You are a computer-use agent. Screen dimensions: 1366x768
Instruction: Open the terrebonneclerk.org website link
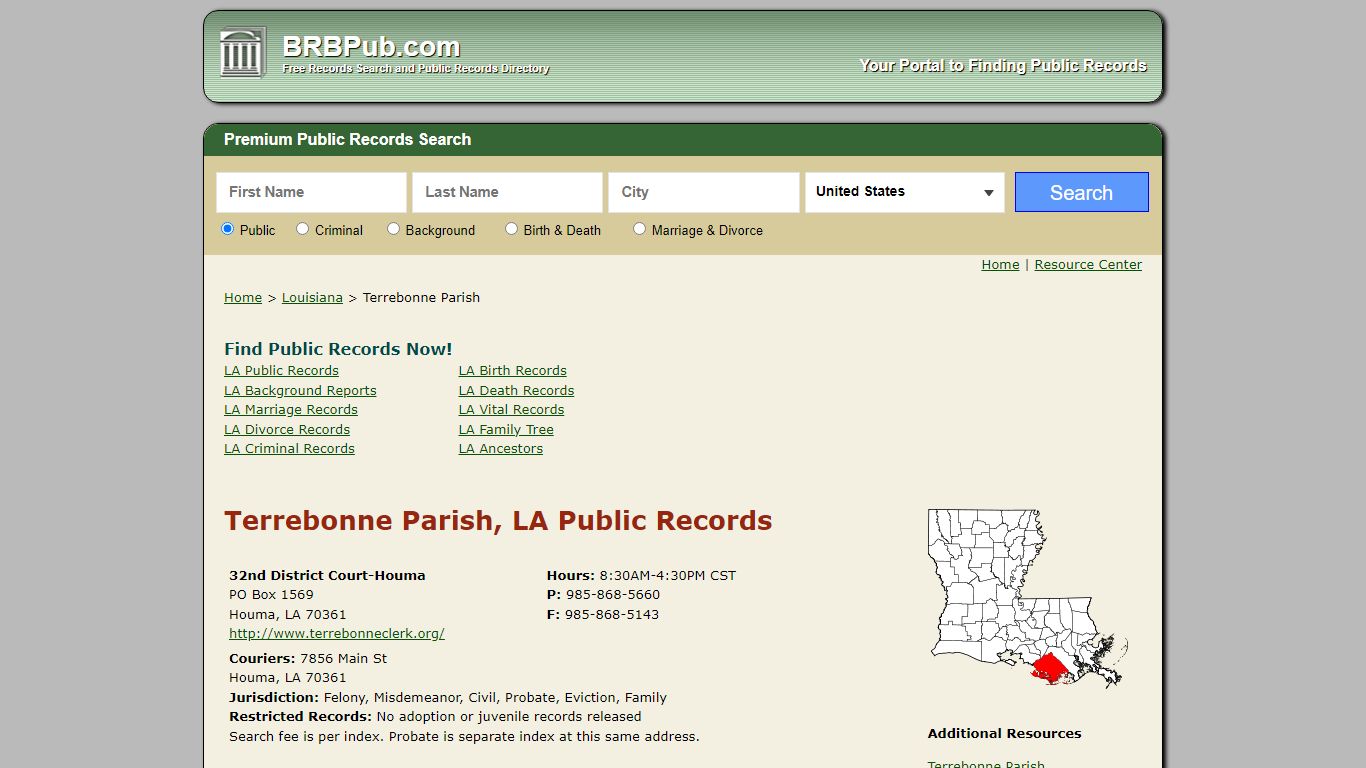pos(337,634)
